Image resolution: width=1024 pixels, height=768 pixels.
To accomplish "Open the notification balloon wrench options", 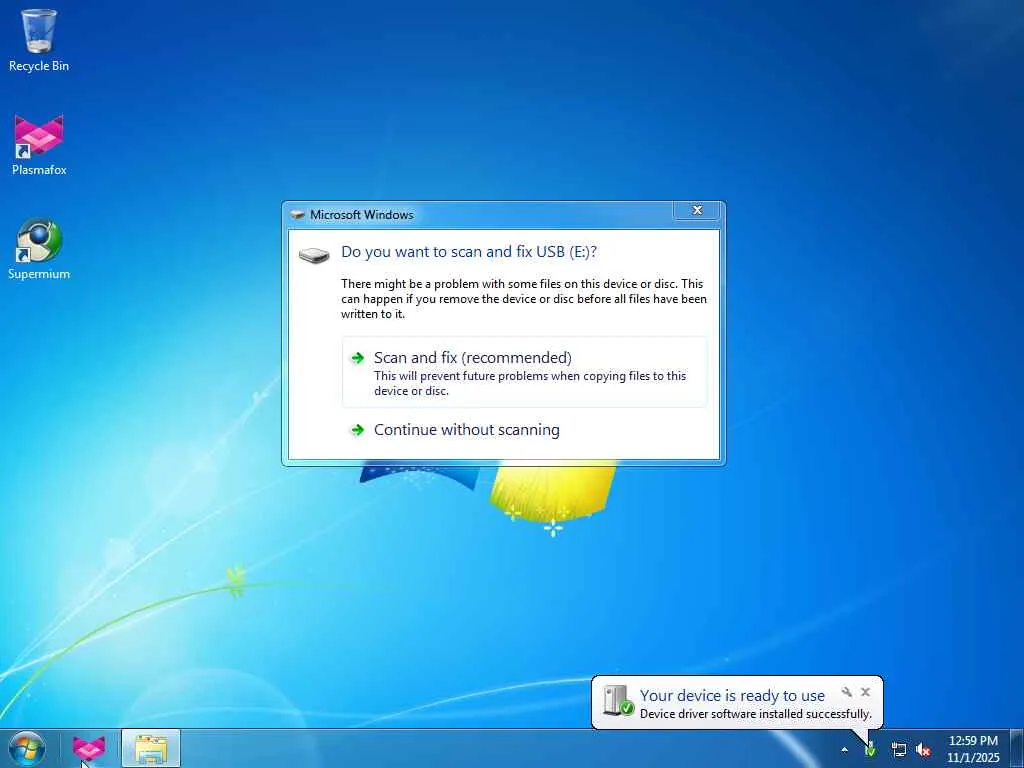I will 846,692.
